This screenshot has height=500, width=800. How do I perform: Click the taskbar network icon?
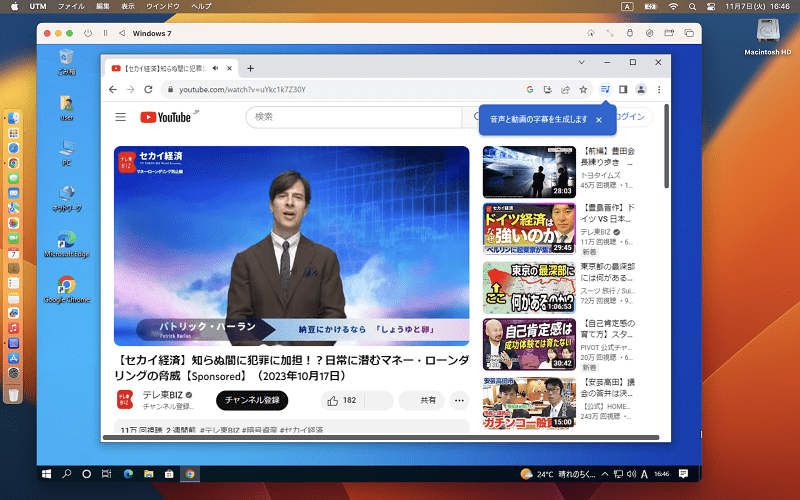[x=618, y=474]
